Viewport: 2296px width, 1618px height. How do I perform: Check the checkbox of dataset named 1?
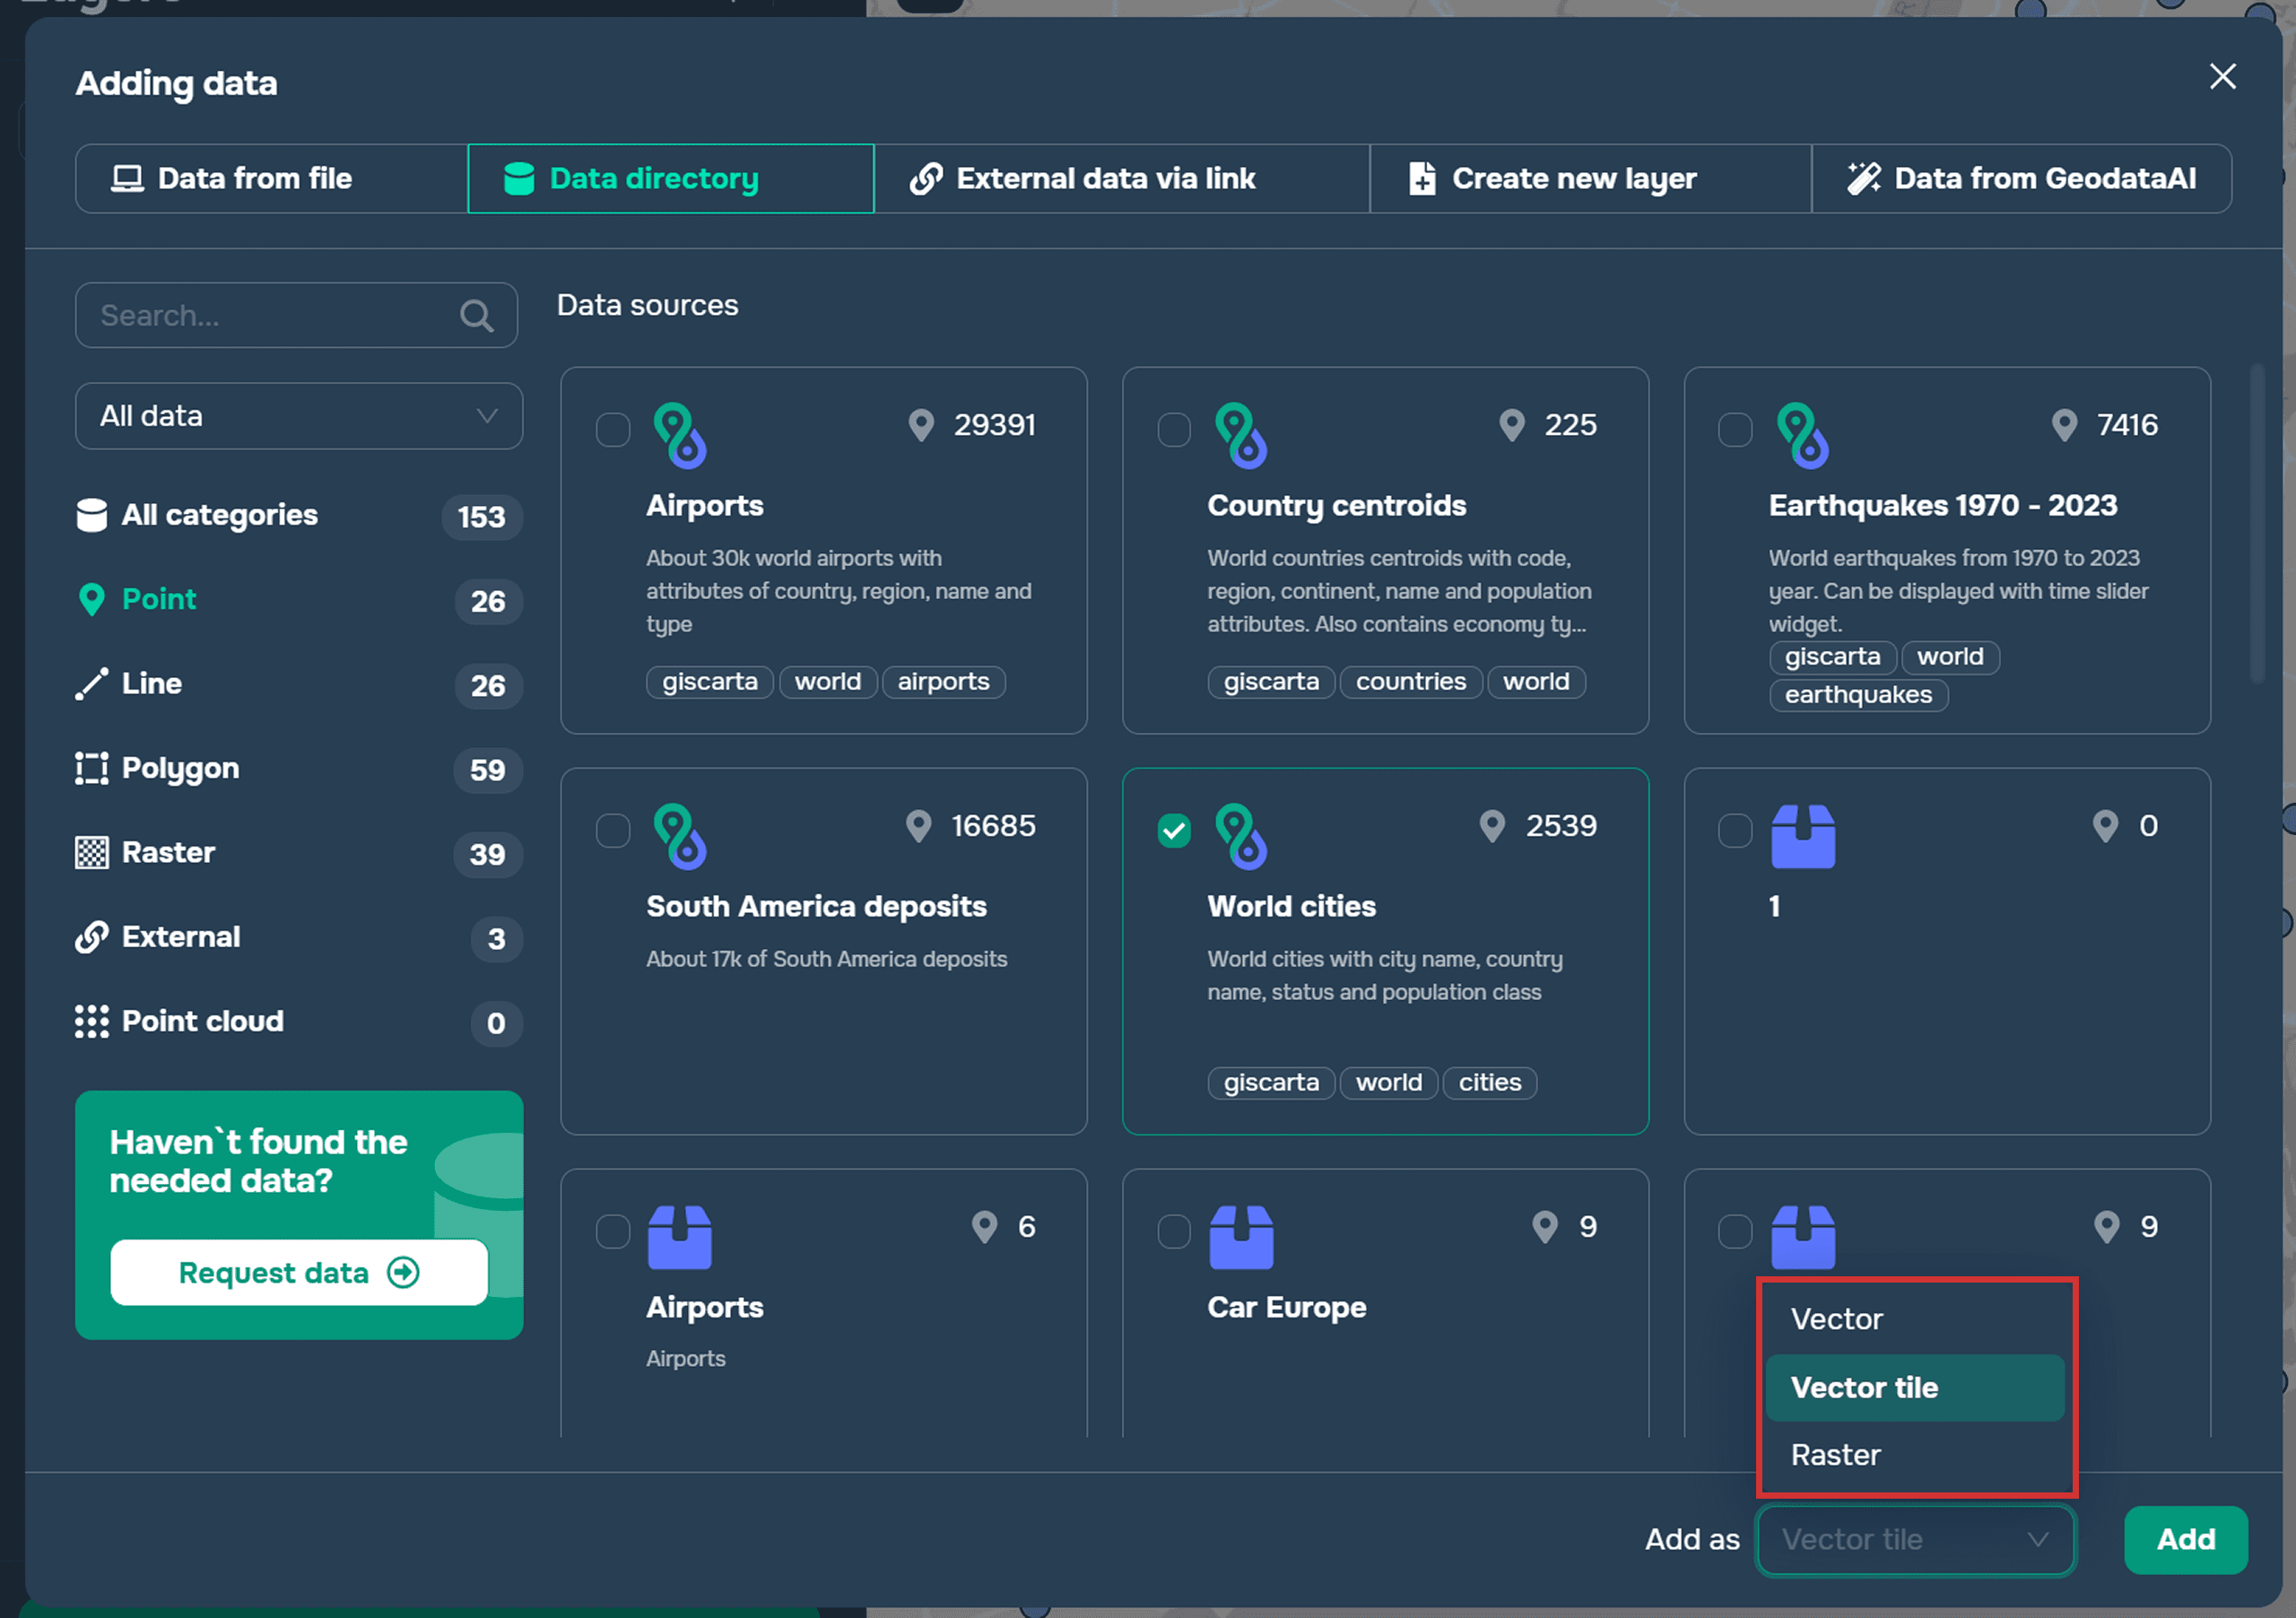pyautogui.click(x=1735, y=831)
